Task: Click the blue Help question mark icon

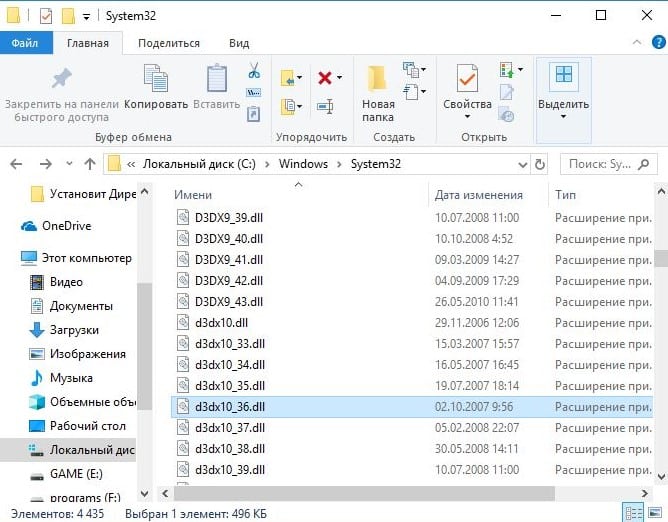Action: point(659,43)
